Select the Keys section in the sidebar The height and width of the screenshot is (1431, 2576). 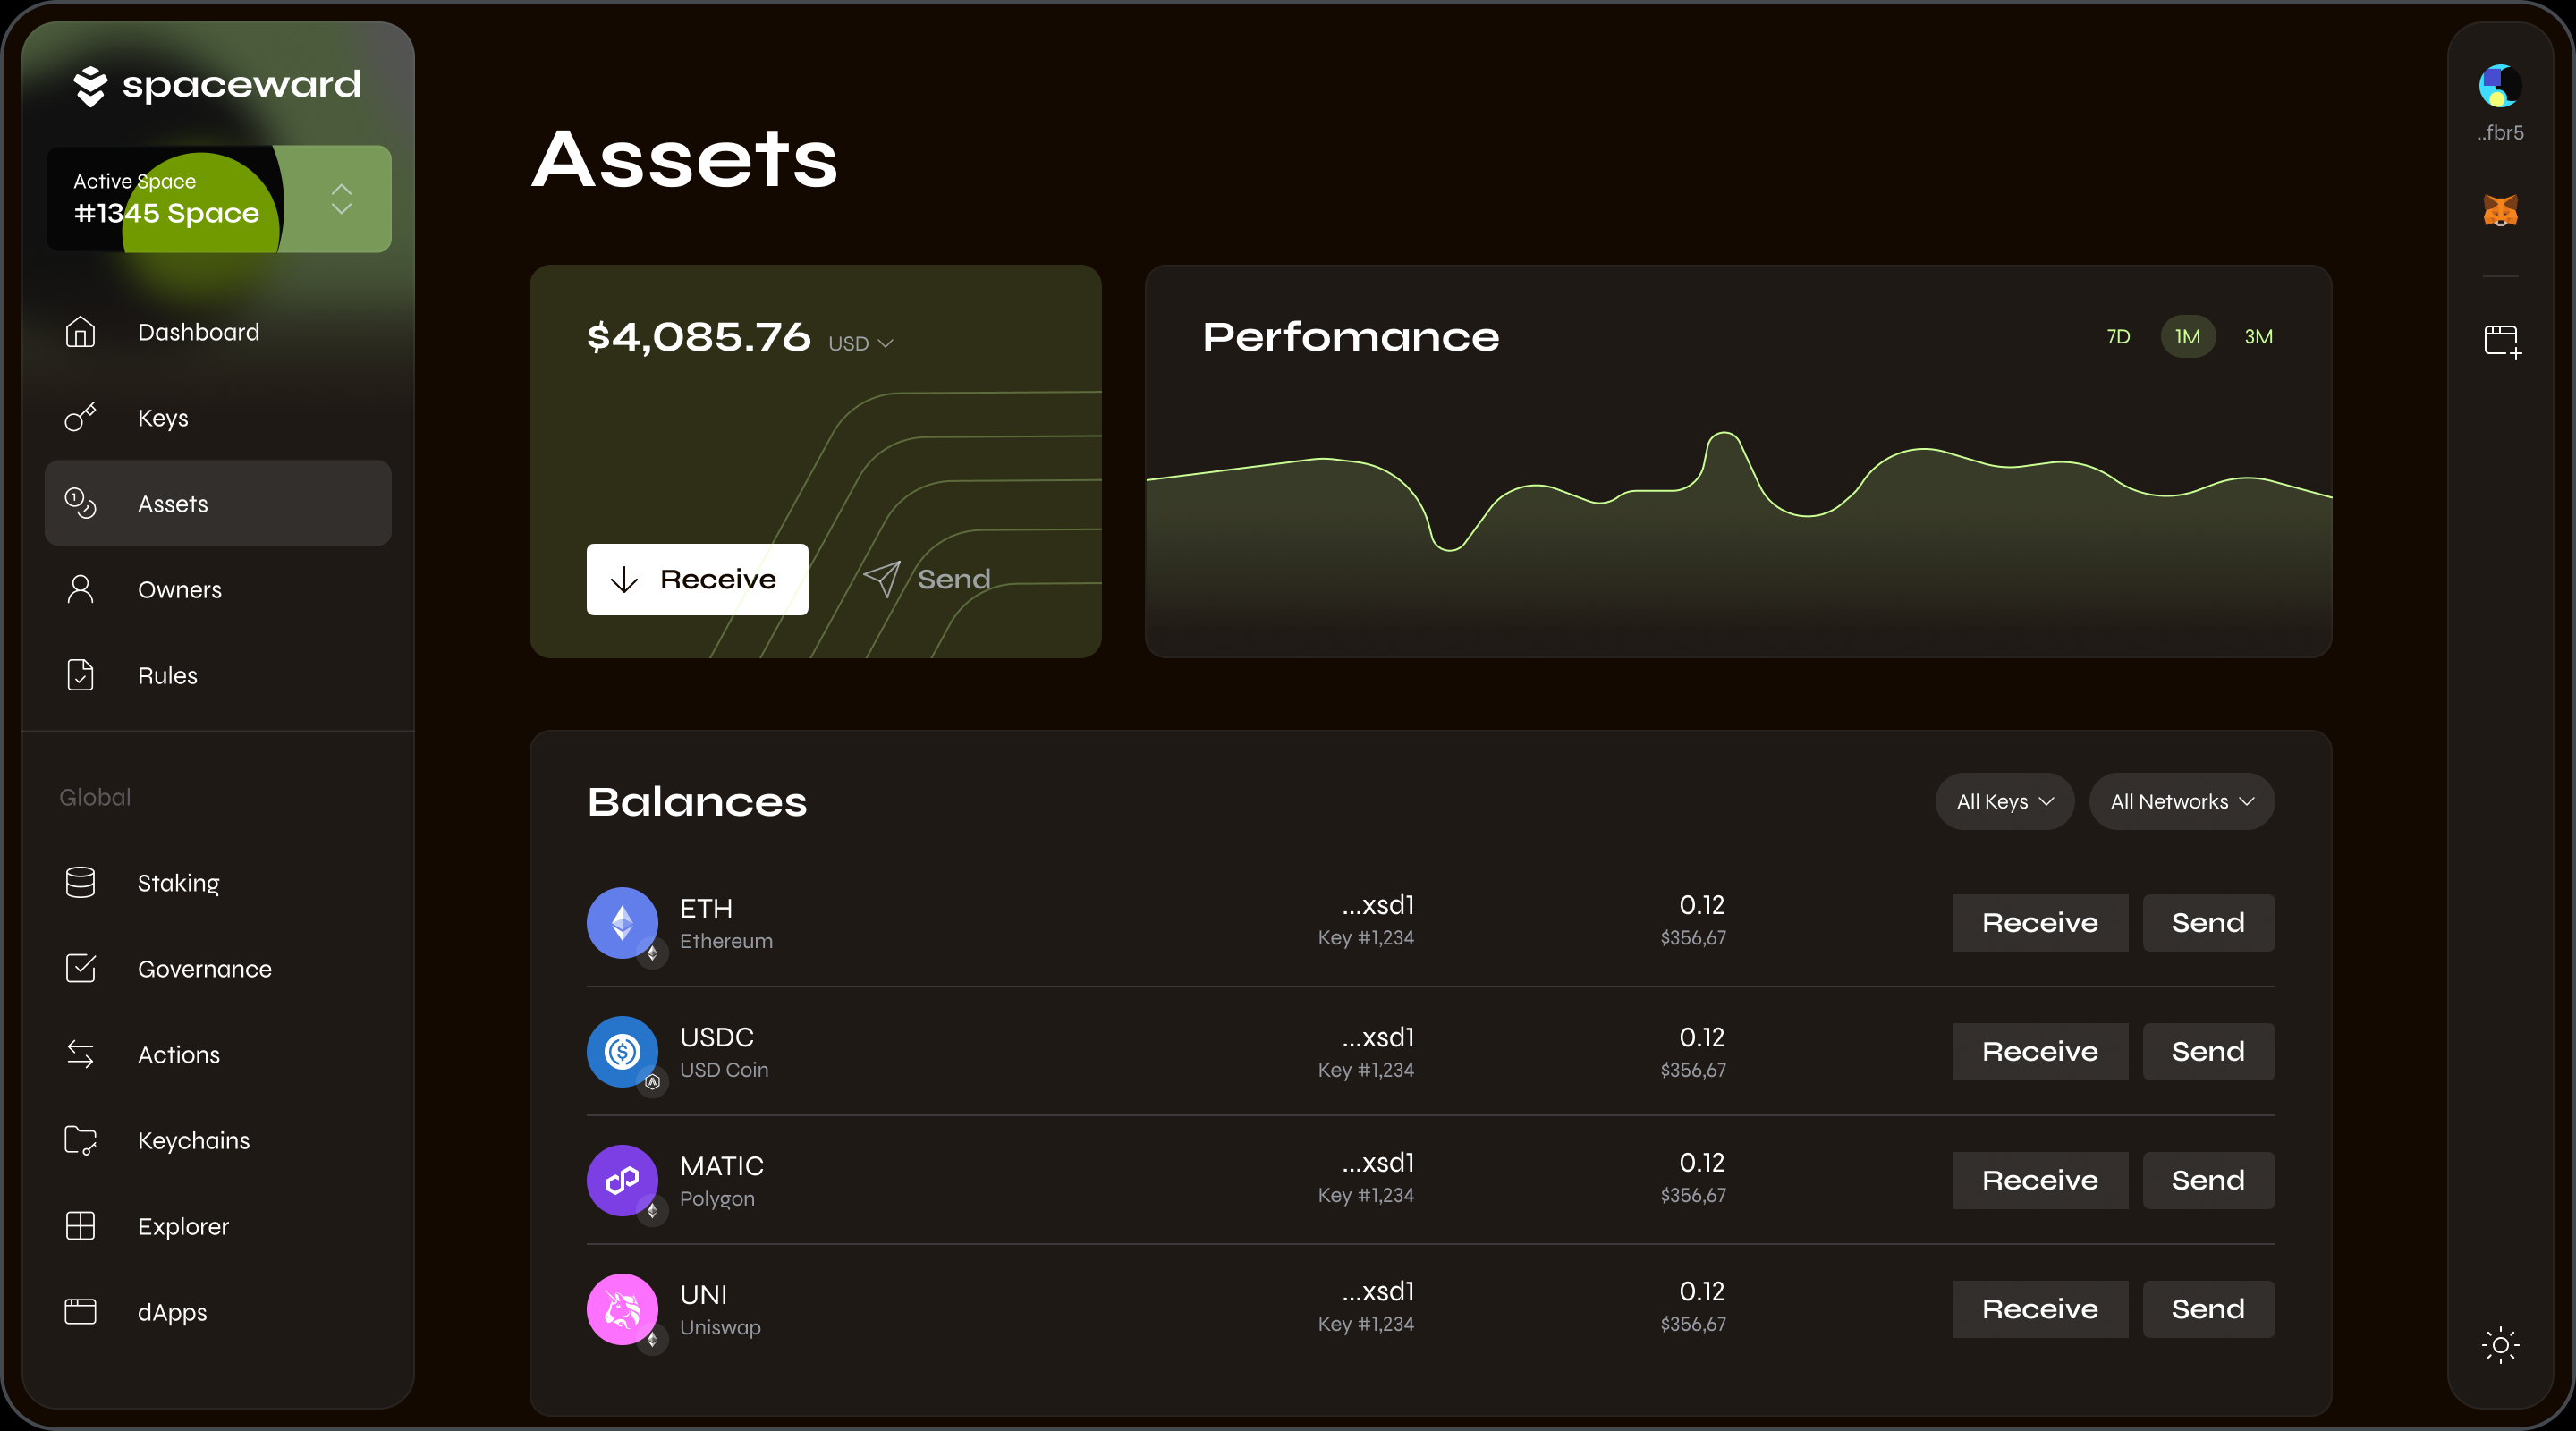[162, 418]
